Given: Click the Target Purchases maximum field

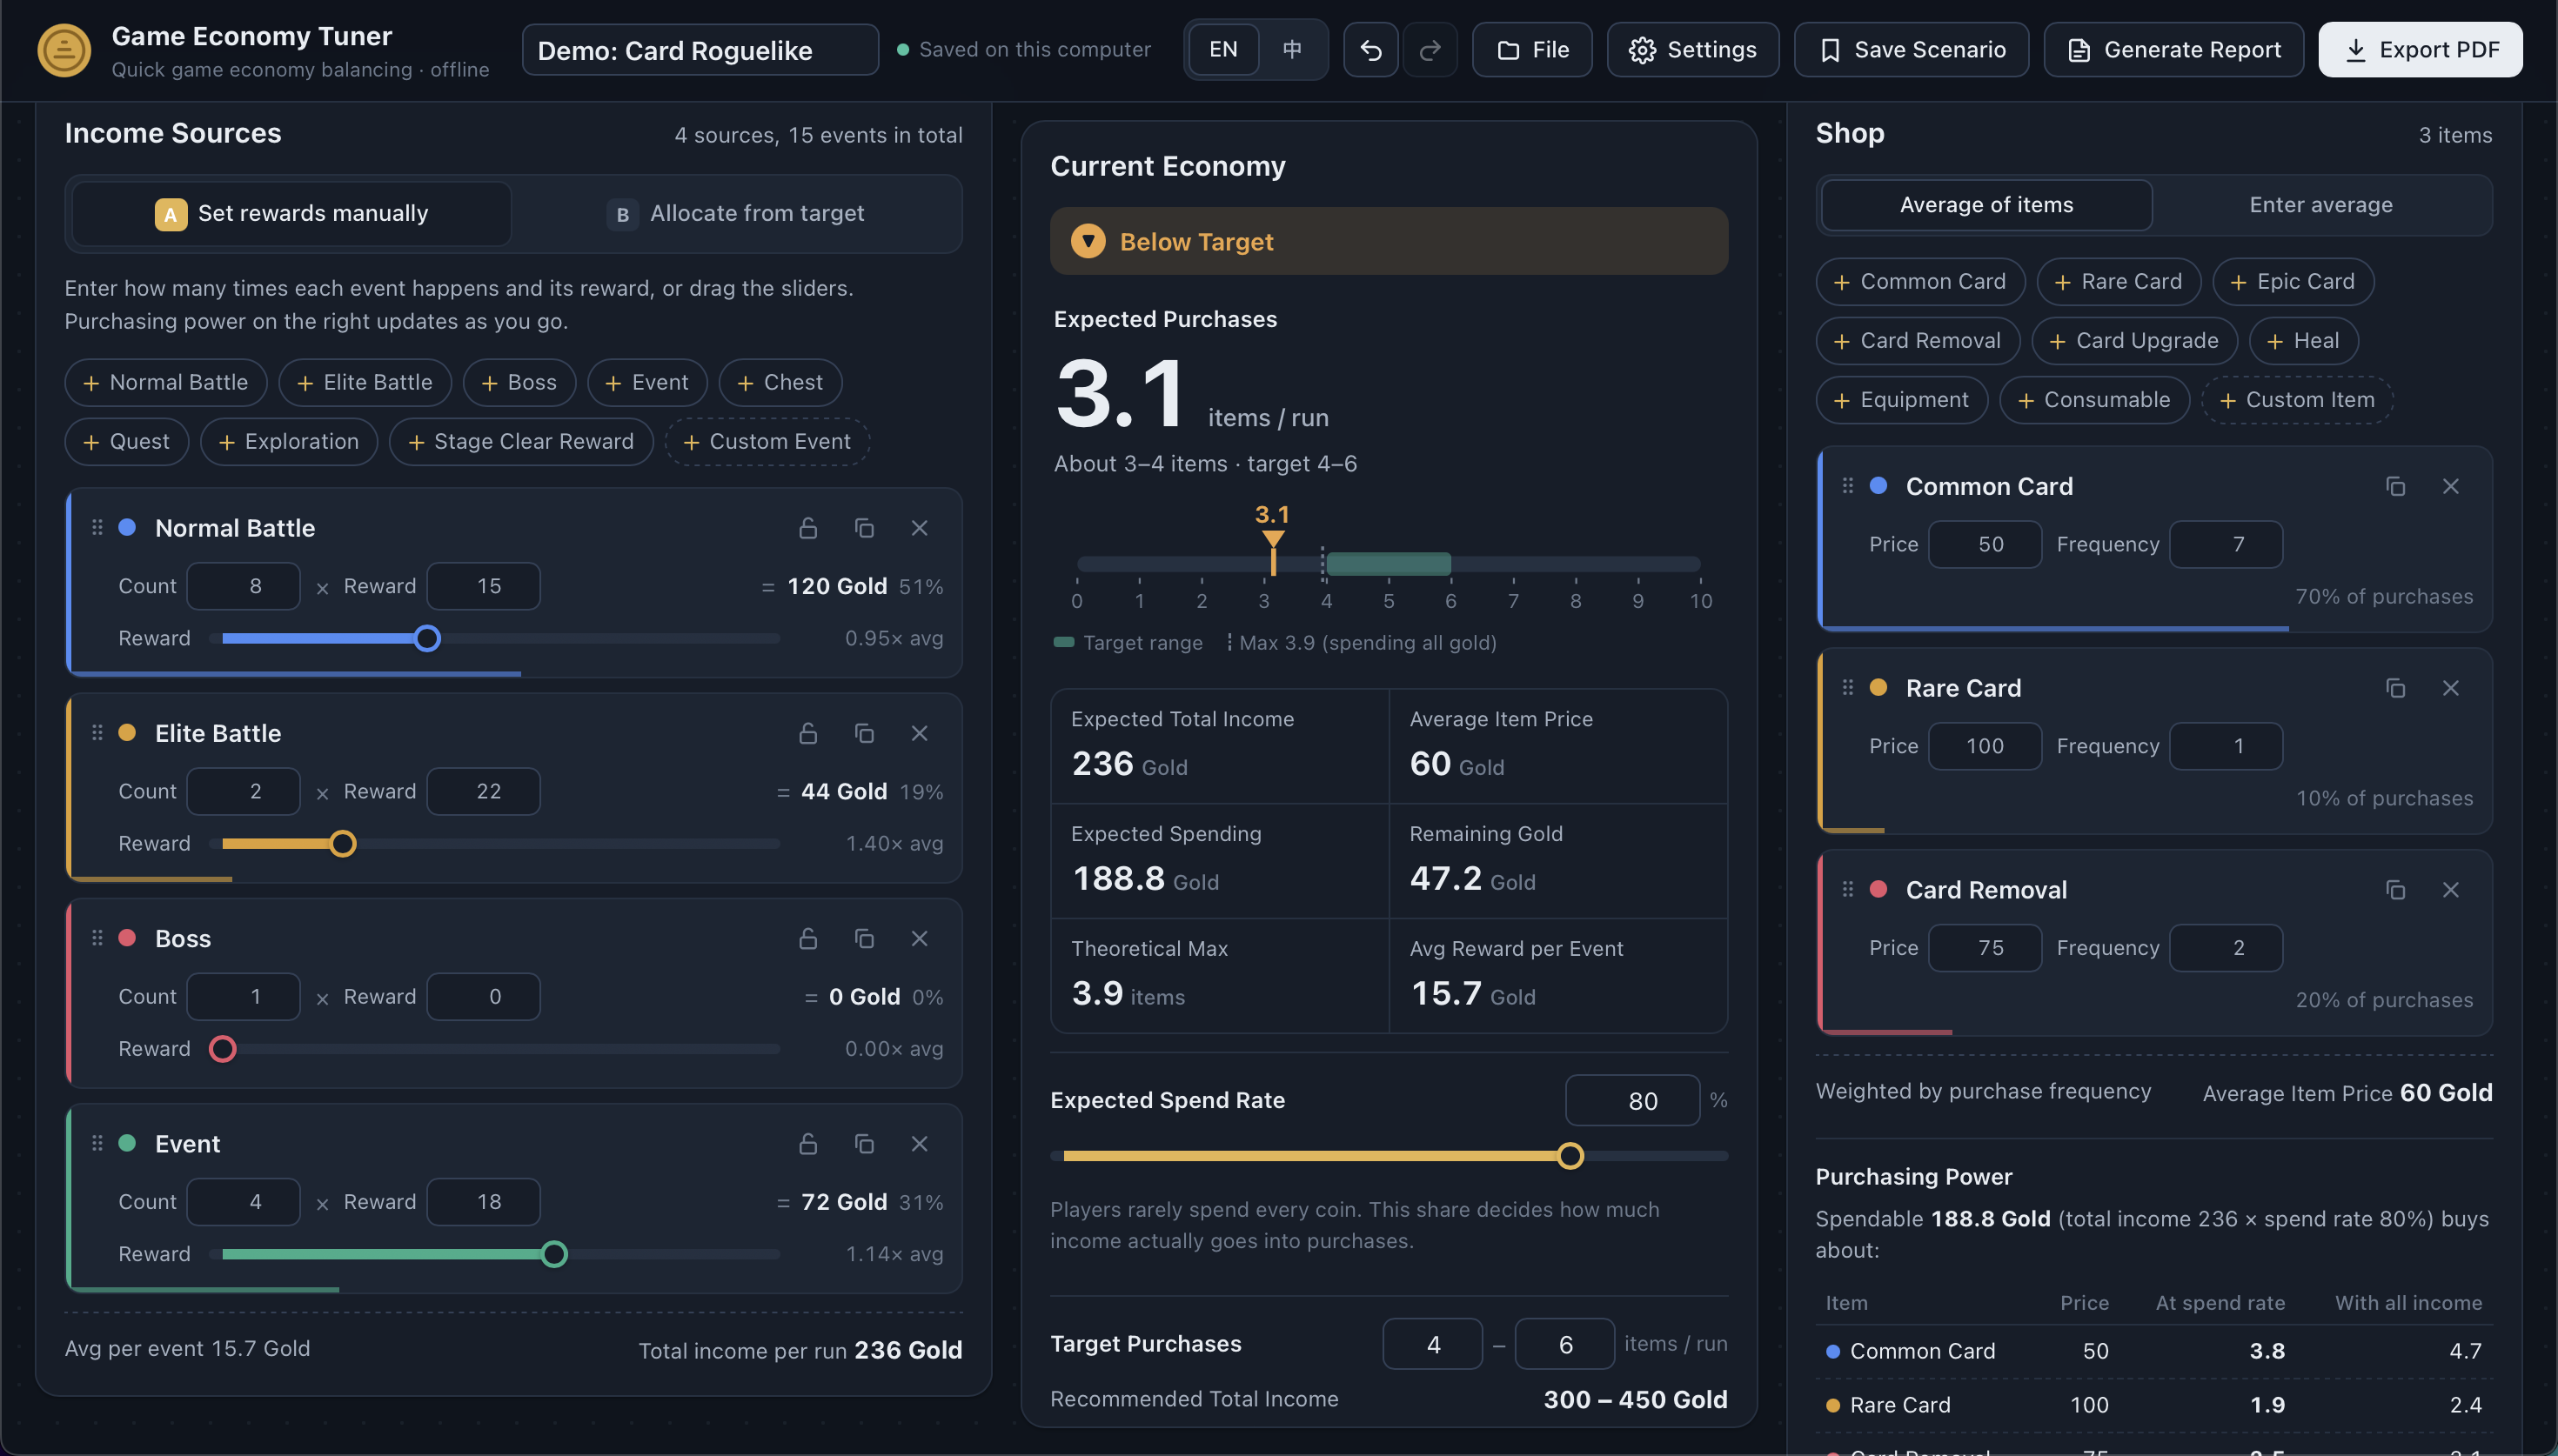Looking at the screenshot, I should 1564,1344.
